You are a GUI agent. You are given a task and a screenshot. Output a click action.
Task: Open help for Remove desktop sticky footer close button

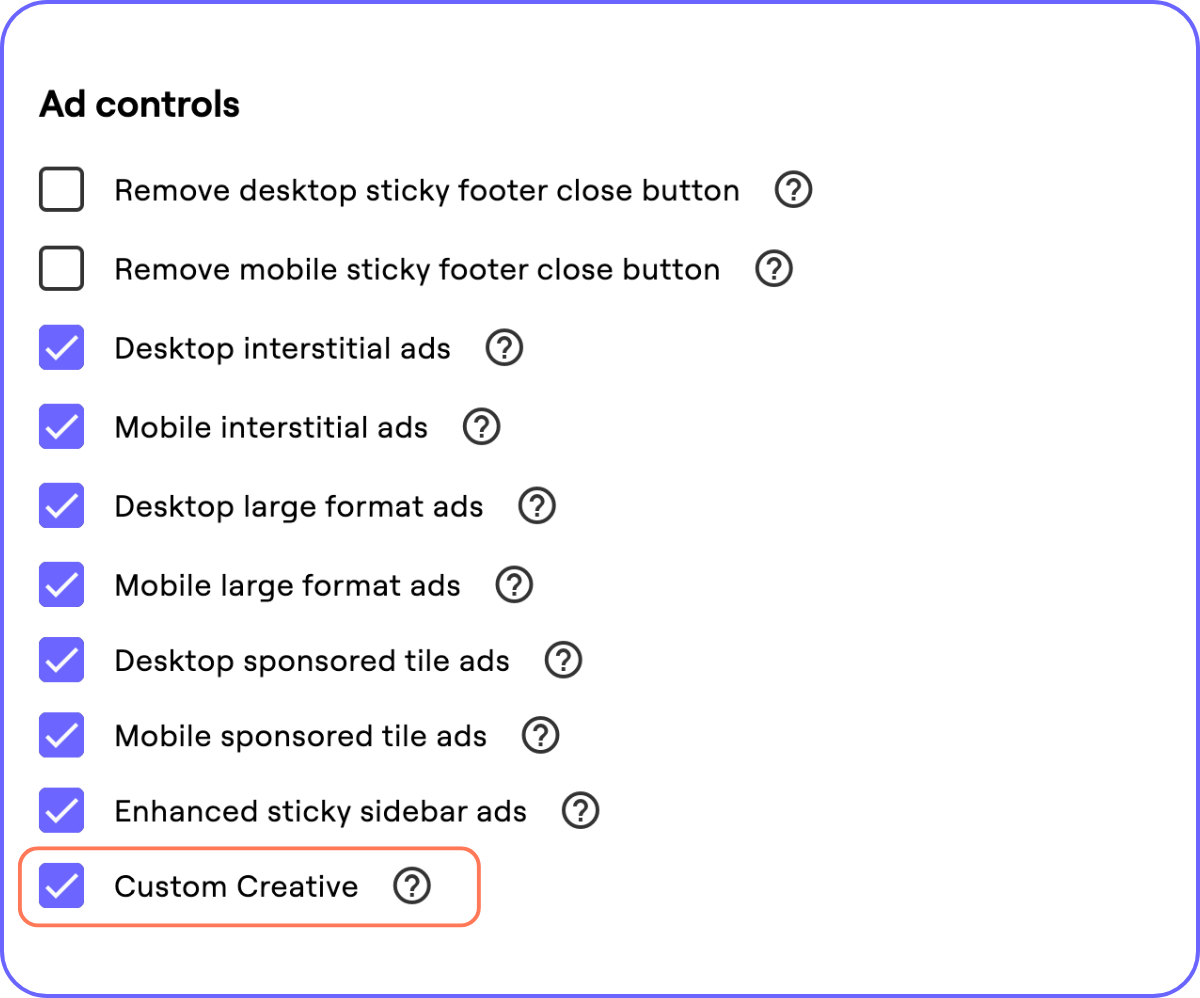(x=793, y=189)
